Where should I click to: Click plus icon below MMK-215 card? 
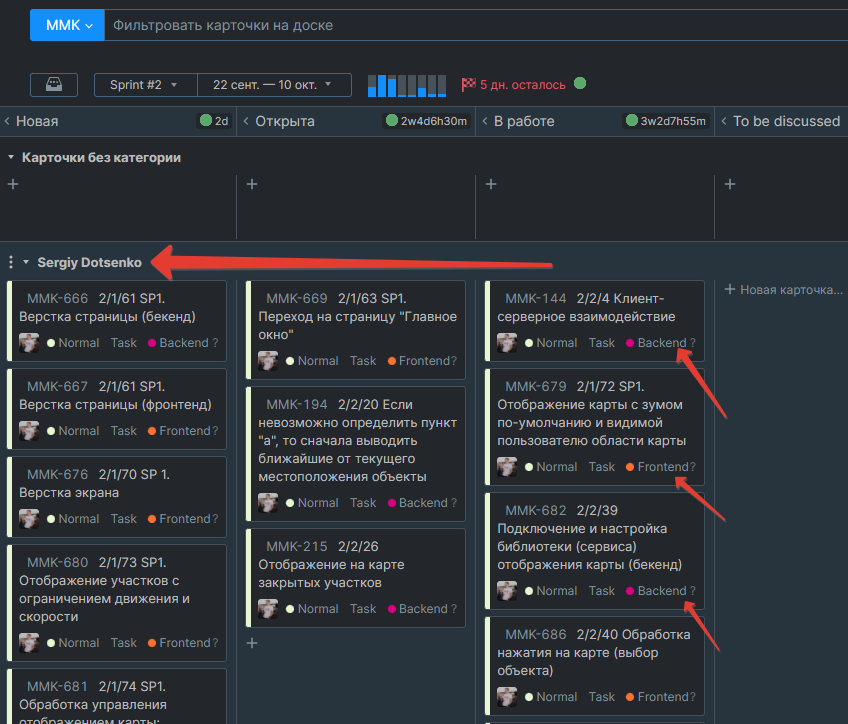(x=252, y=643)
